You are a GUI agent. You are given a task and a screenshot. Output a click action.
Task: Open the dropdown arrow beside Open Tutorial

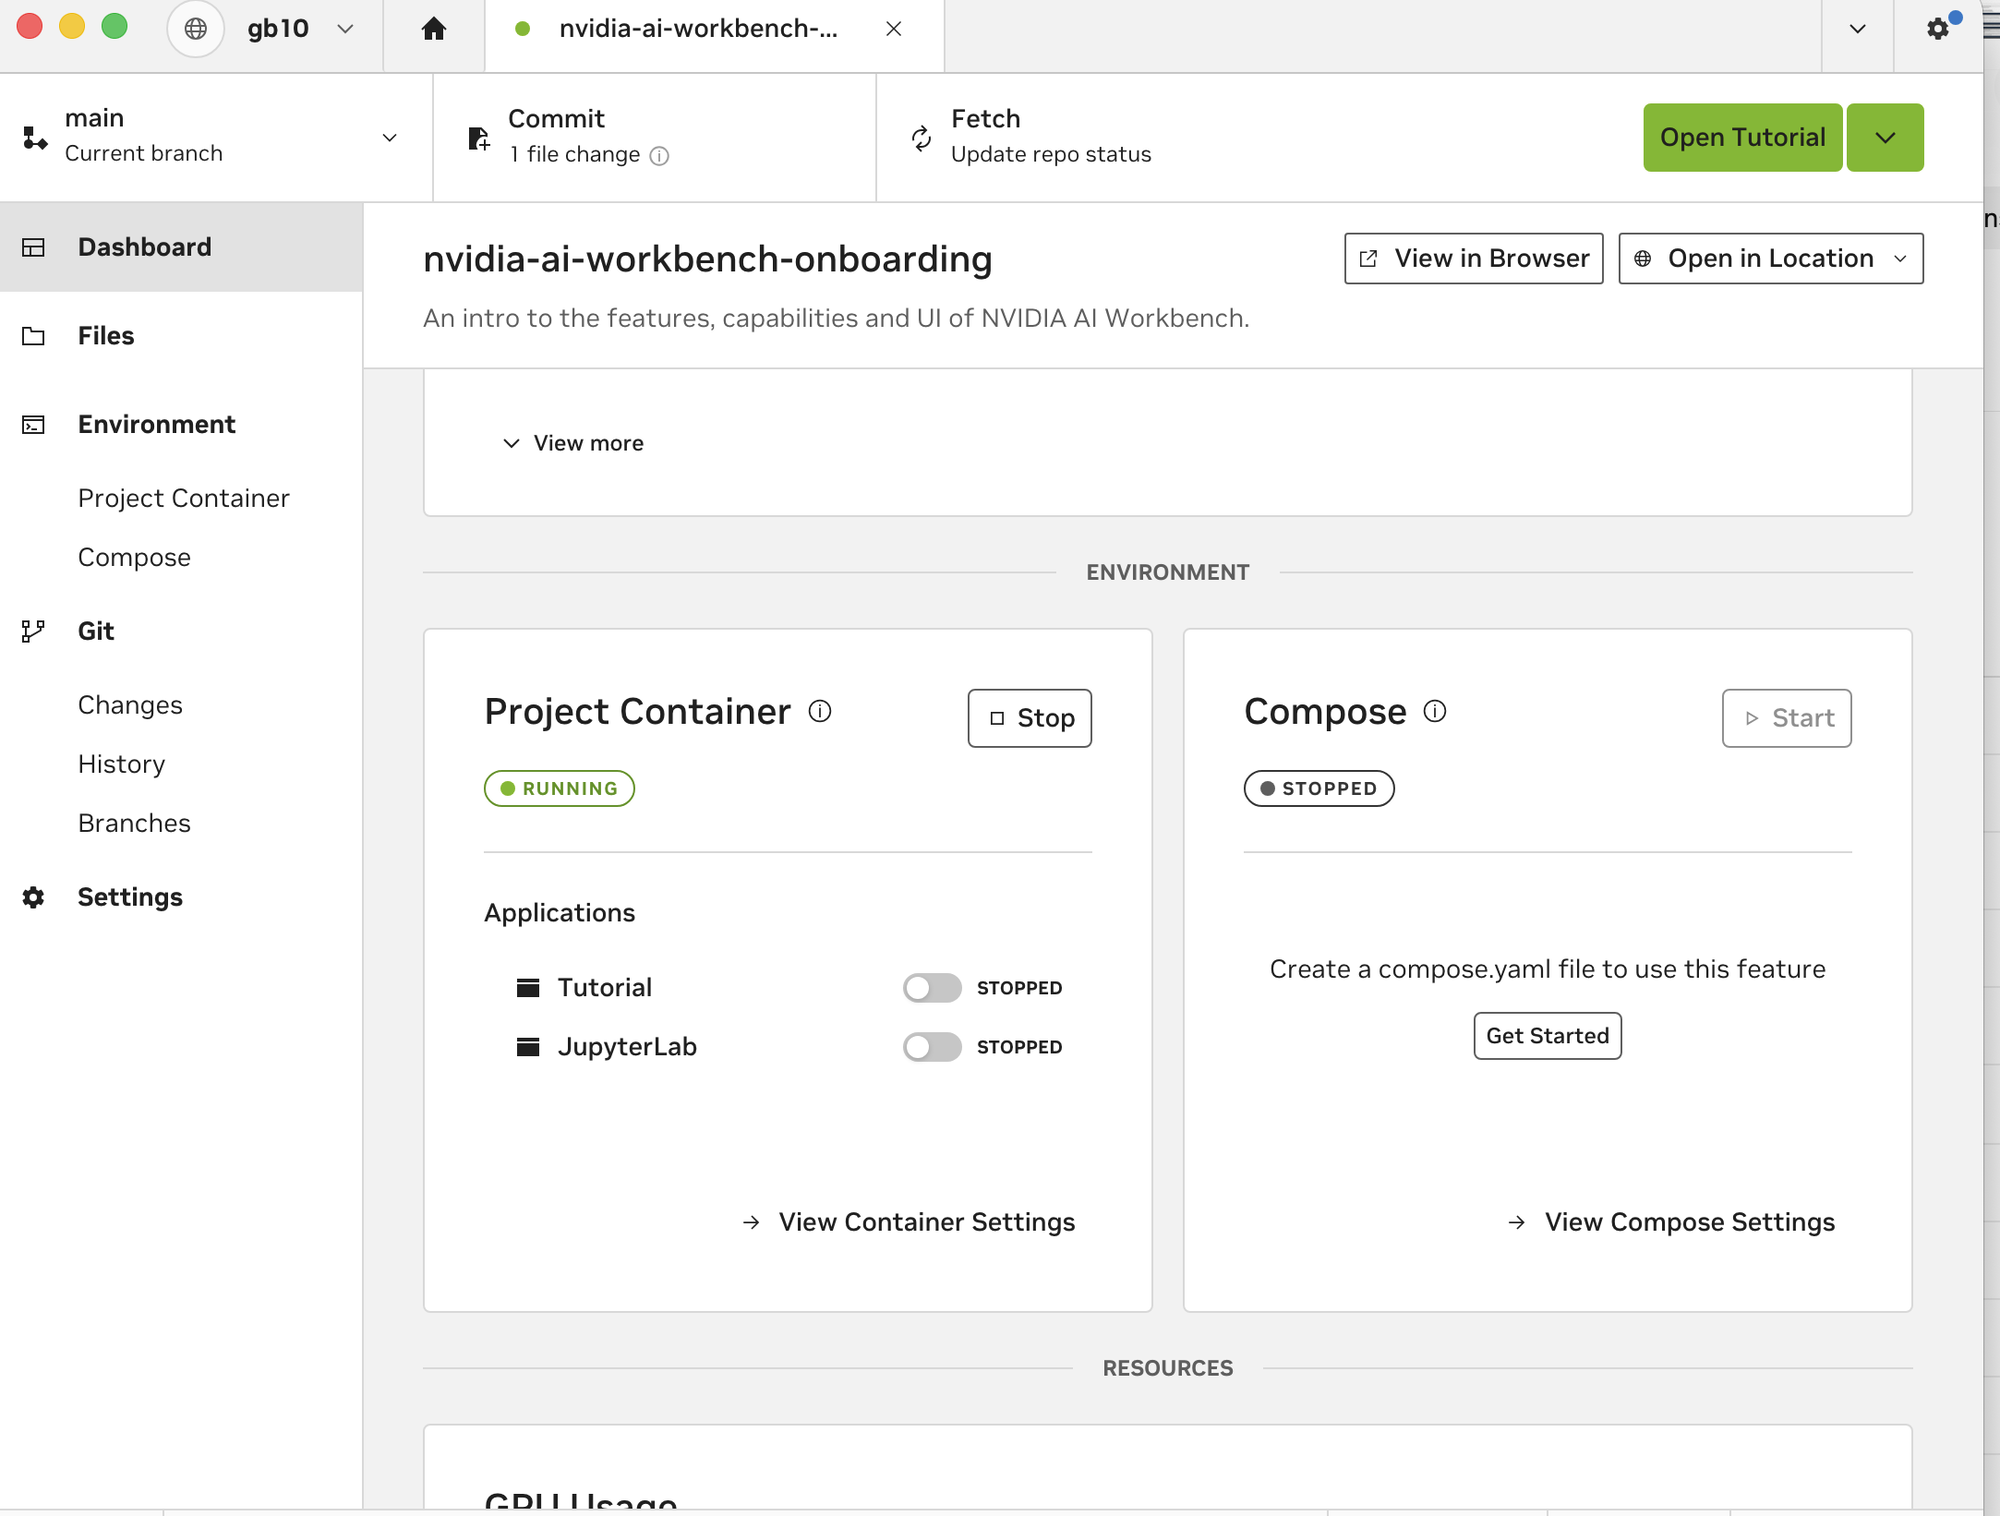tap(1885, 138)
